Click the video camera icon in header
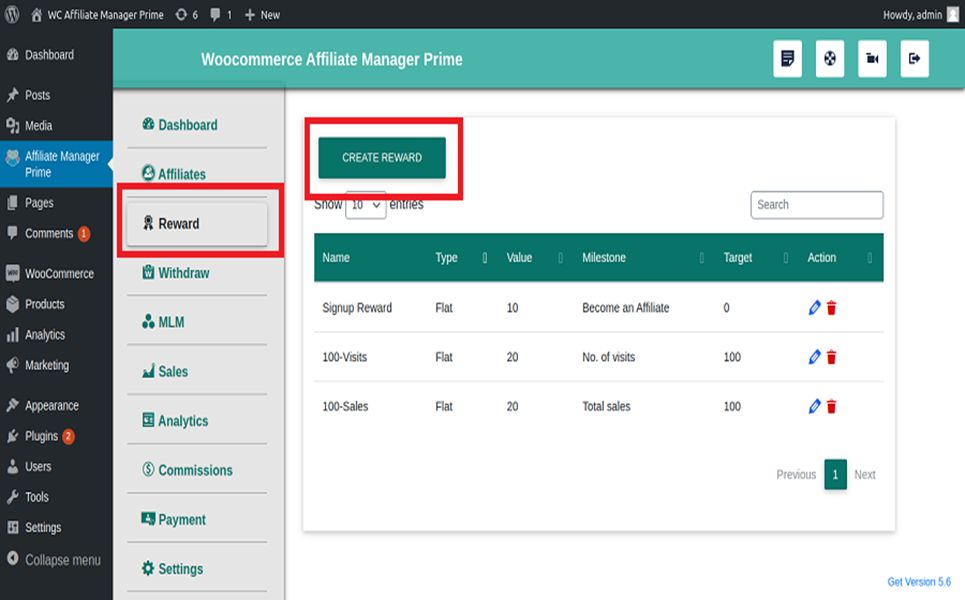965x600 pixels. click(872, 59)
